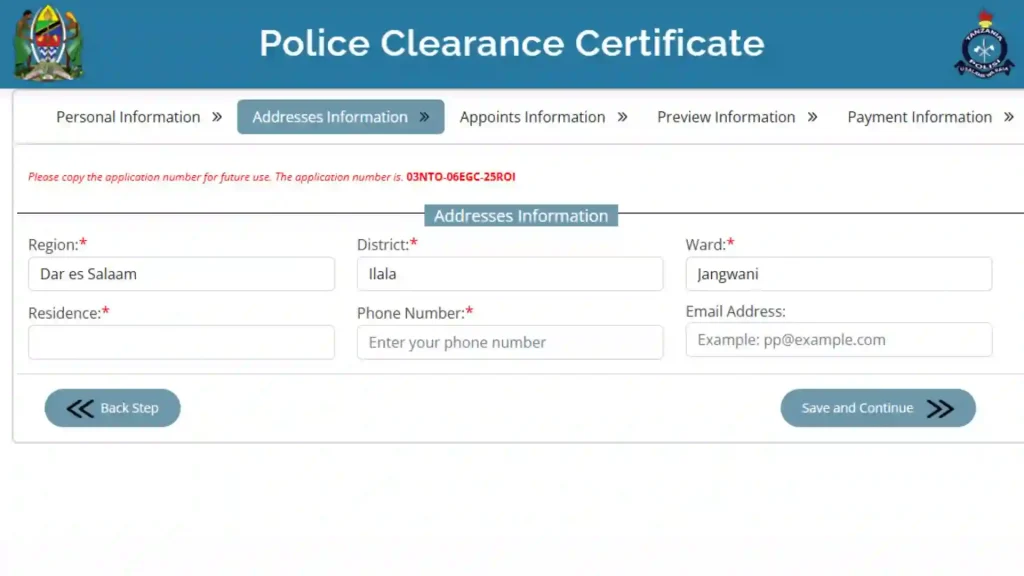Viewport: 1024px width, 576px height.
Task: Select the Addresses Information step tab
Action: [x=340, y=117]
